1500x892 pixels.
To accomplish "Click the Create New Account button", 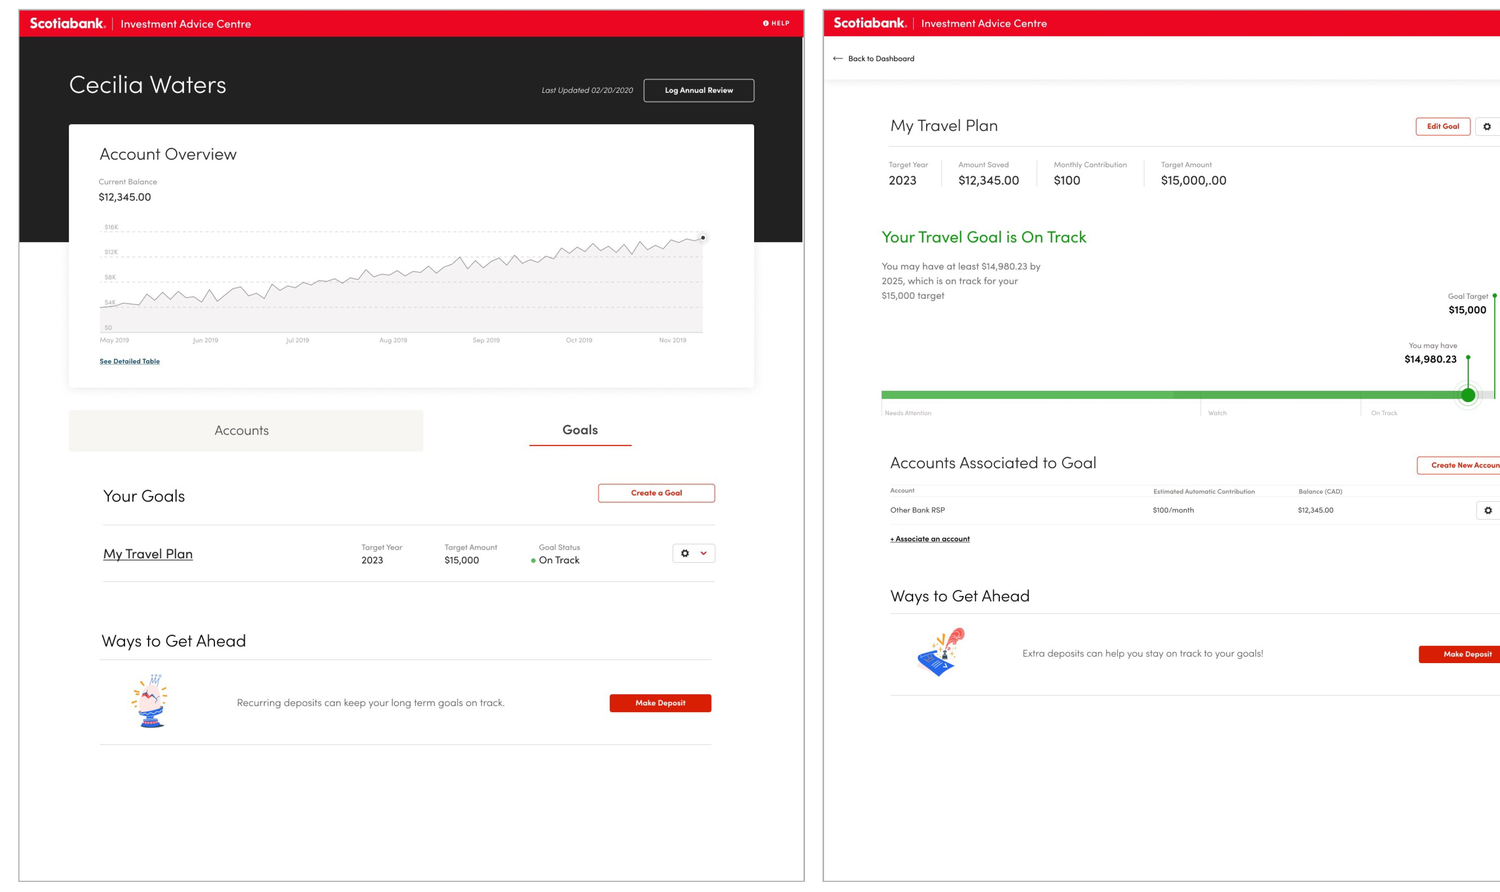I will pyautogui.click(x=1460, y=465).
